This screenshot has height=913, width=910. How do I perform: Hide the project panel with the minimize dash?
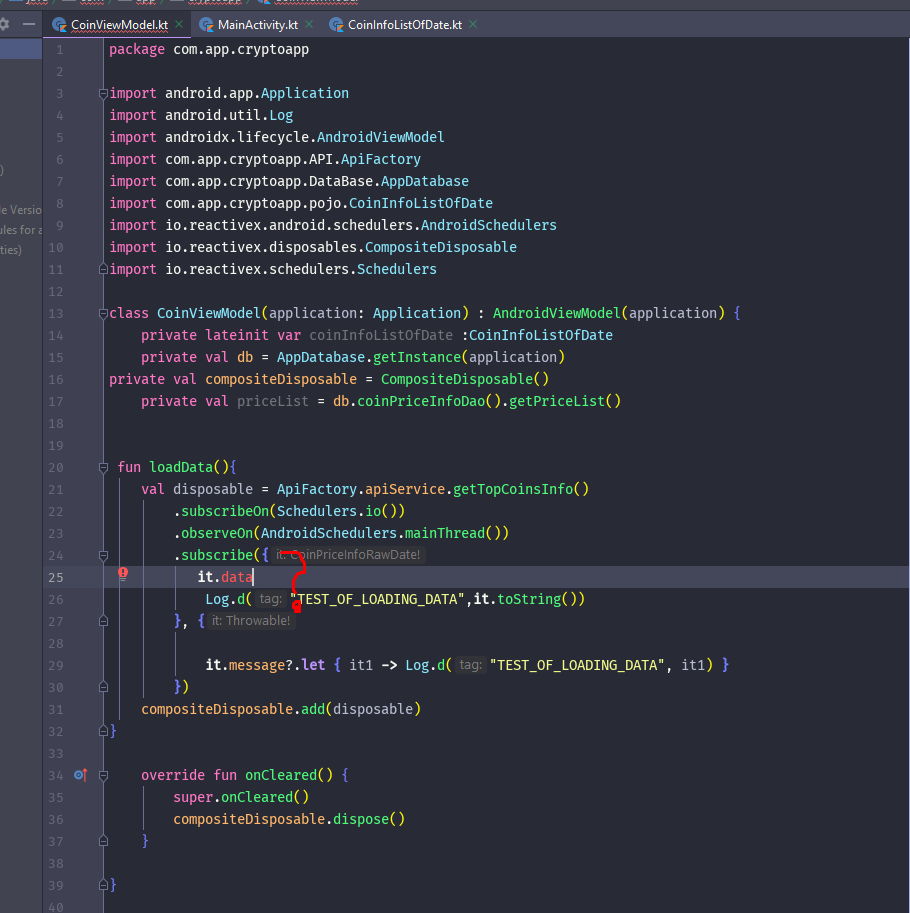(28, 24)
